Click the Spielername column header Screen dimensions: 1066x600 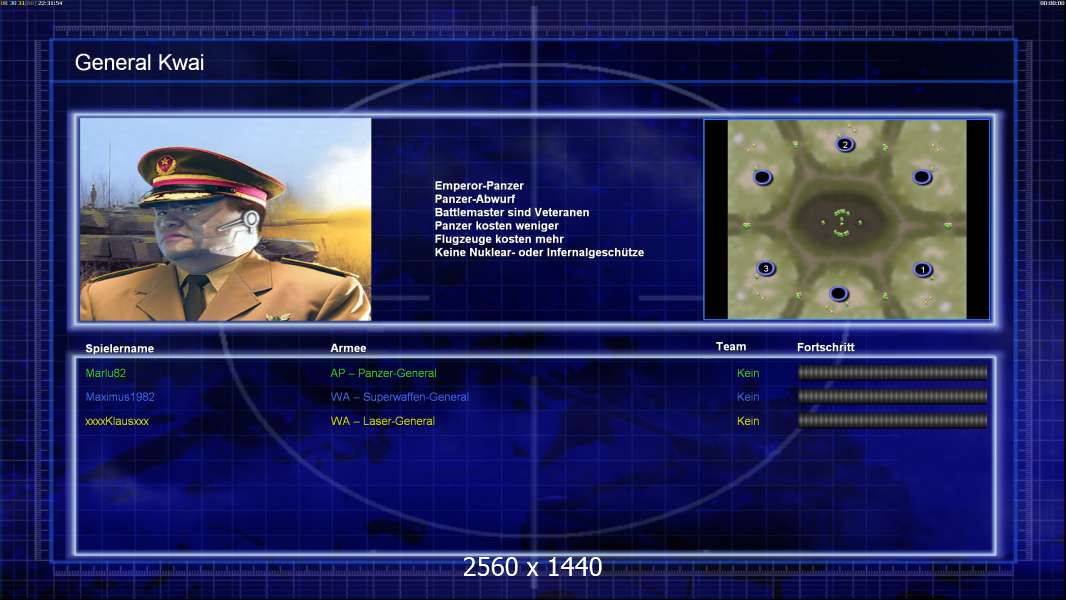point(120,349)
